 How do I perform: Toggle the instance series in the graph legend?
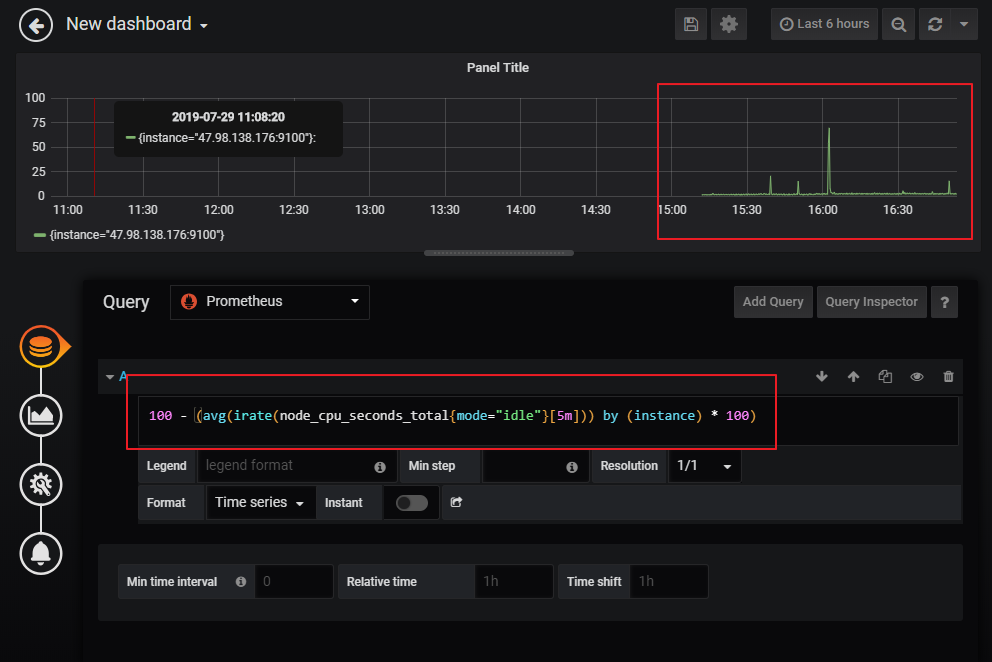click(x=137, y=235)
